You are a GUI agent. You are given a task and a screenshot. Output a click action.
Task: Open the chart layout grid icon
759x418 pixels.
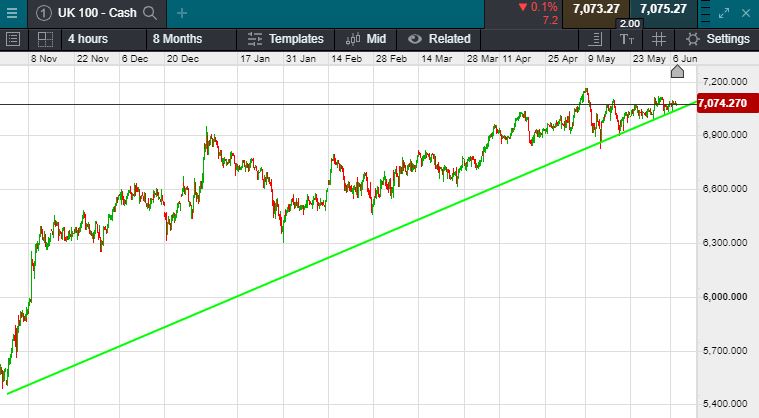pos(46,39)
